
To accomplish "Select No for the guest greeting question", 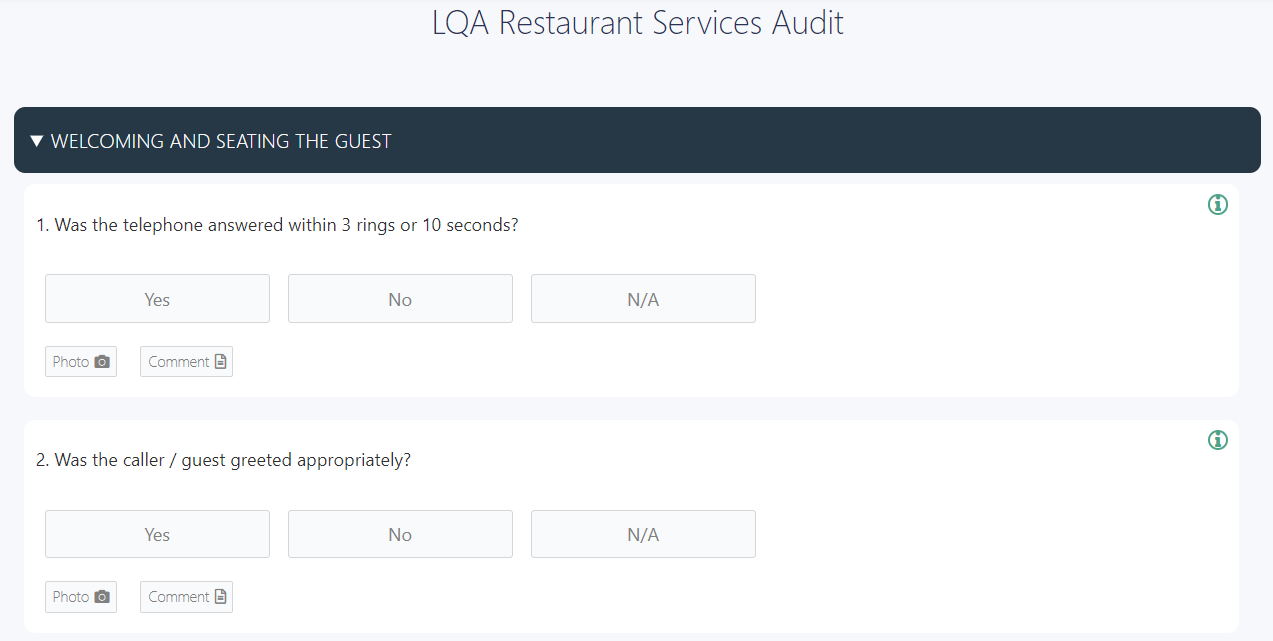I will (x=400, y=534).
